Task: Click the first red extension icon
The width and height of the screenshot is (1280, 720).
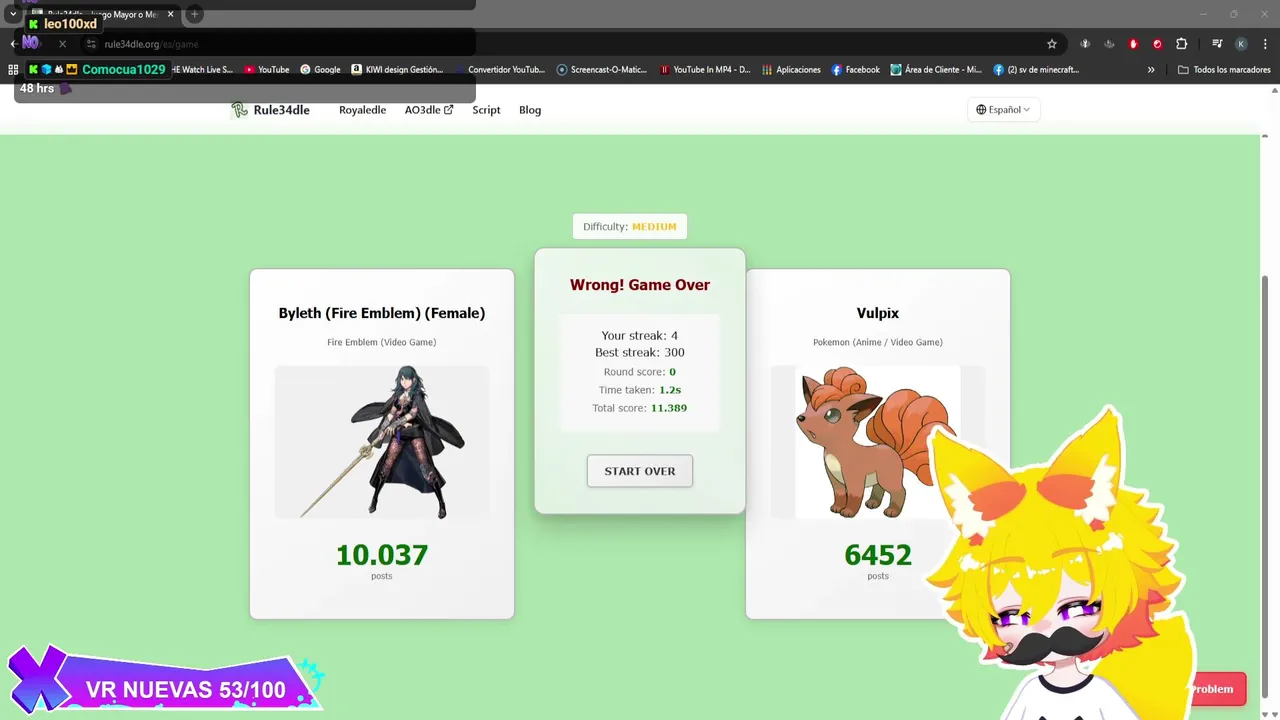Action: coord(1133,44)
